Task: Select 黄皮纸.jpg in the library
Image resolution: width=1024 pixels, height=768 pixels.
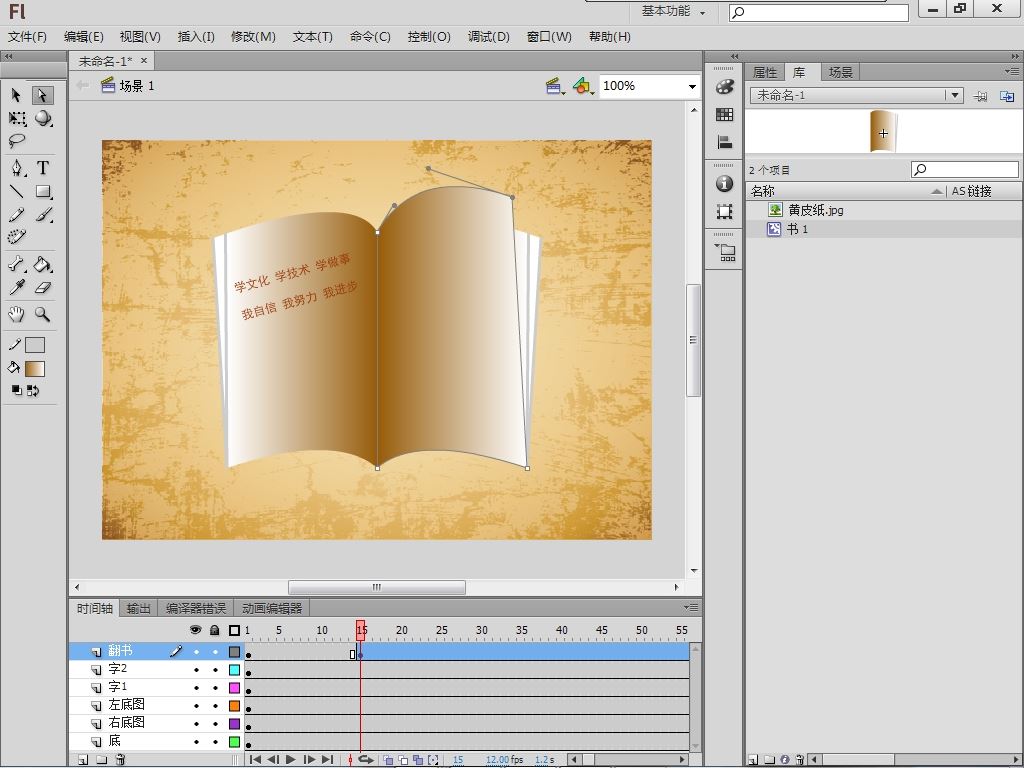Action: tap(815, 210)
